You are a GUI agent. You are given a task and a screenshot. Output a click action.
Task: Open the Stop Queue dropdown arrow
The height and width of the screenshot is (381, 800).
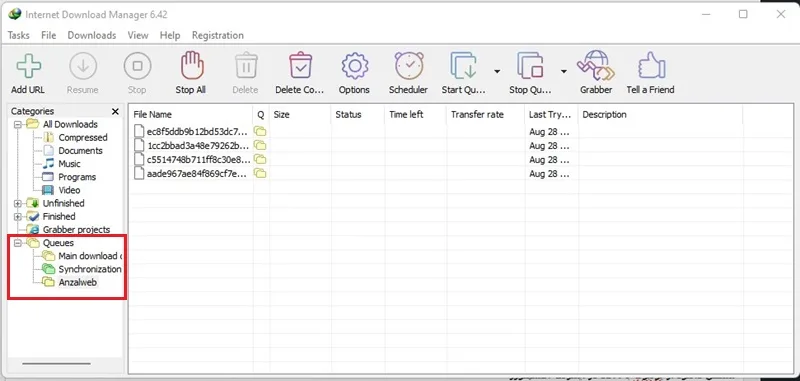pos(564,71)
